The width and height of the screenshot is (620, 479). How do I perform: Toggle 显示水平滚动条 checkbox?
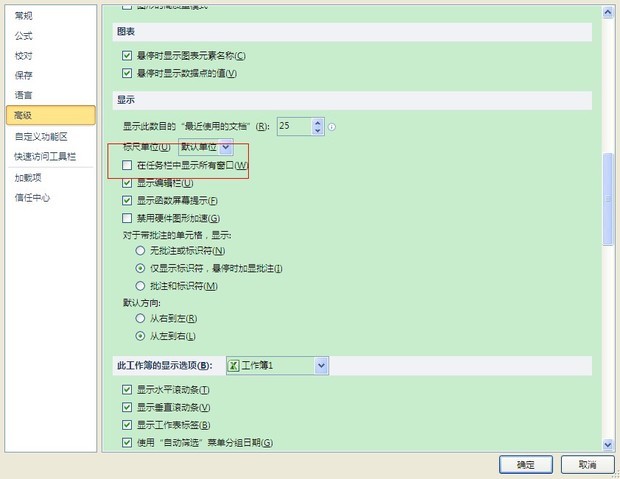click(x=127, y=390)
